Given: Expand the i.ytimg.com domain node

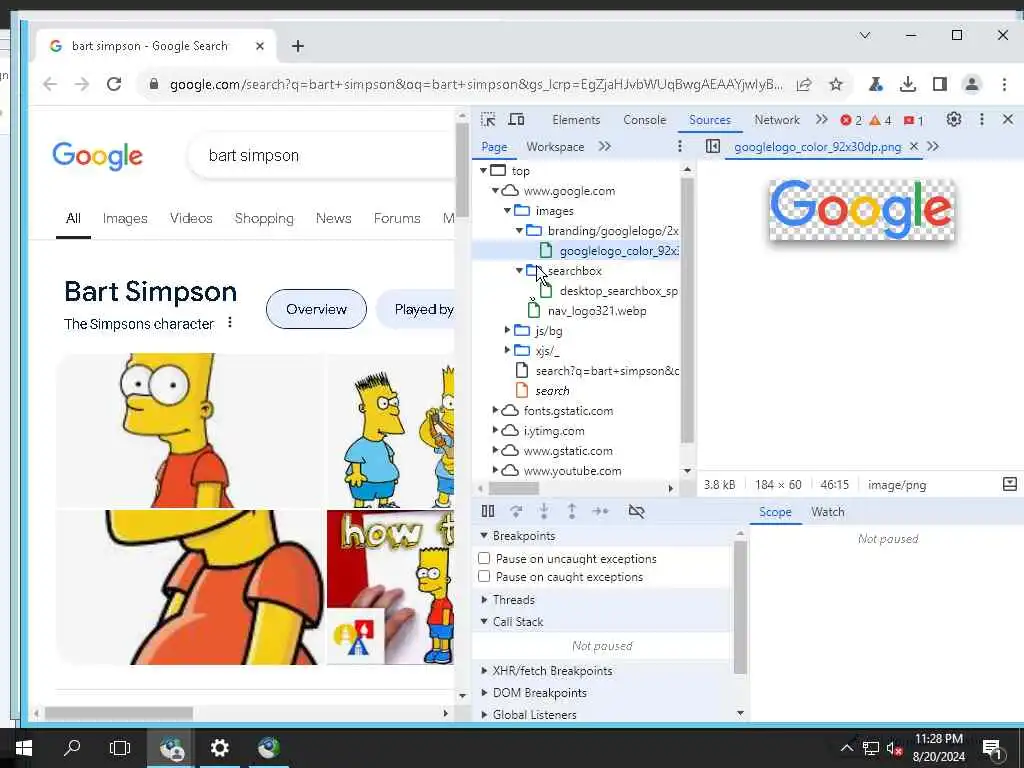Looking at the screenshot, I should click(495, 430).
